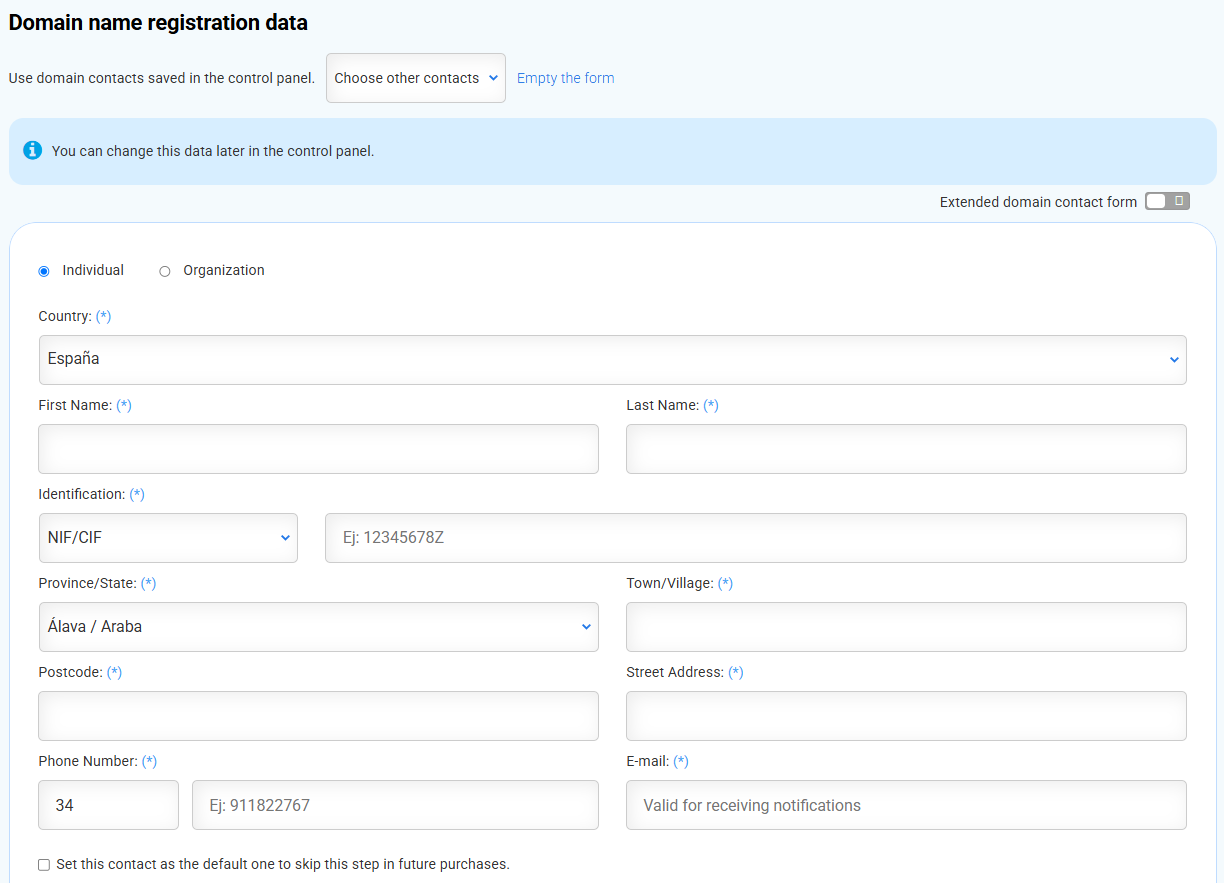The image size is (1224, 883).
Task: Expand the Province/State dropdown showing Álava / Araba
Action: [318, 627]
